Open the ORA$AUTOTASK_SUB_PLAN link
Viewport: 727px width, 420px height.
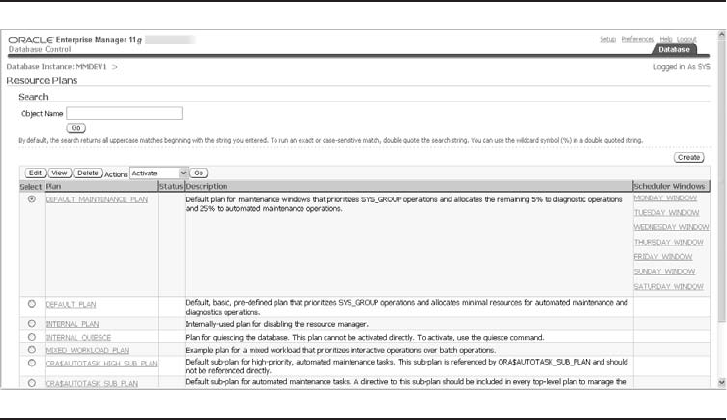pos(91,384)
